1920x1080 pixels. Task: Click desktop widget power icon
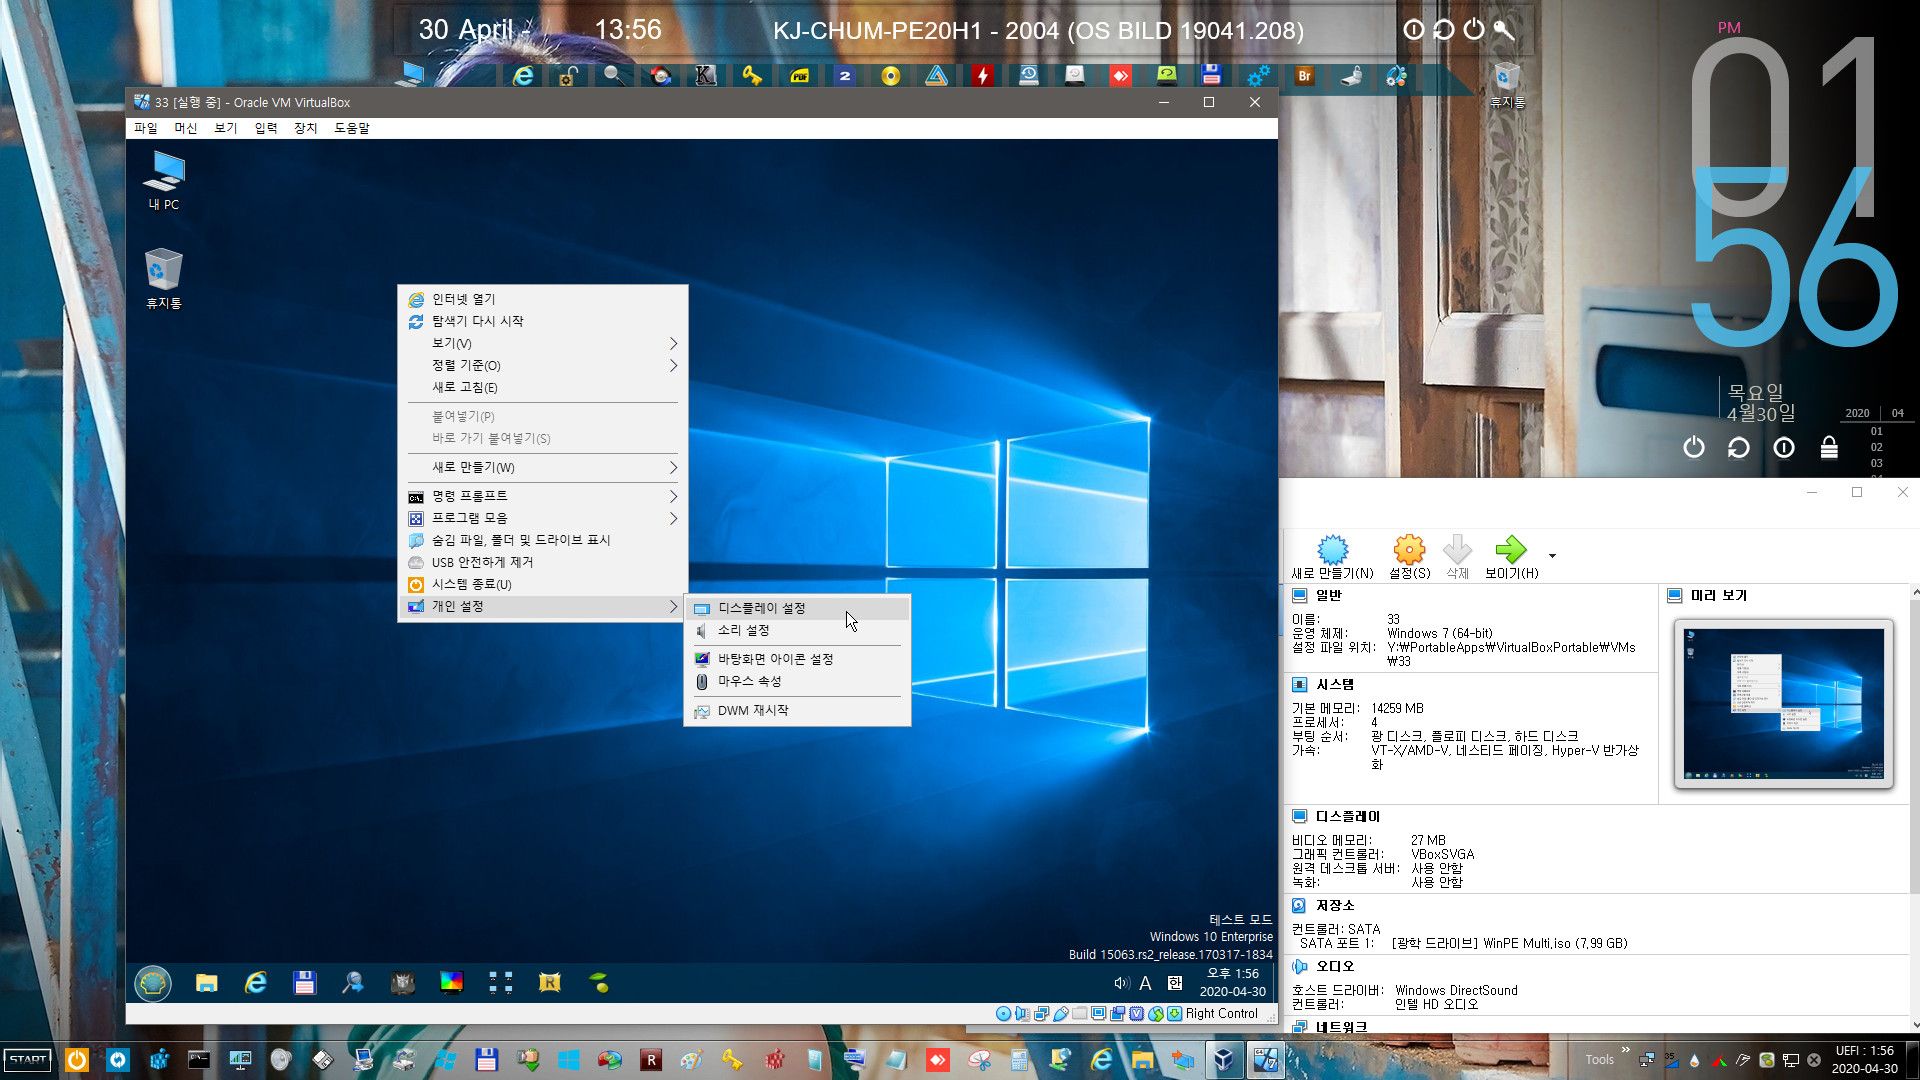pyautogui.click(x=1693, y=447)
